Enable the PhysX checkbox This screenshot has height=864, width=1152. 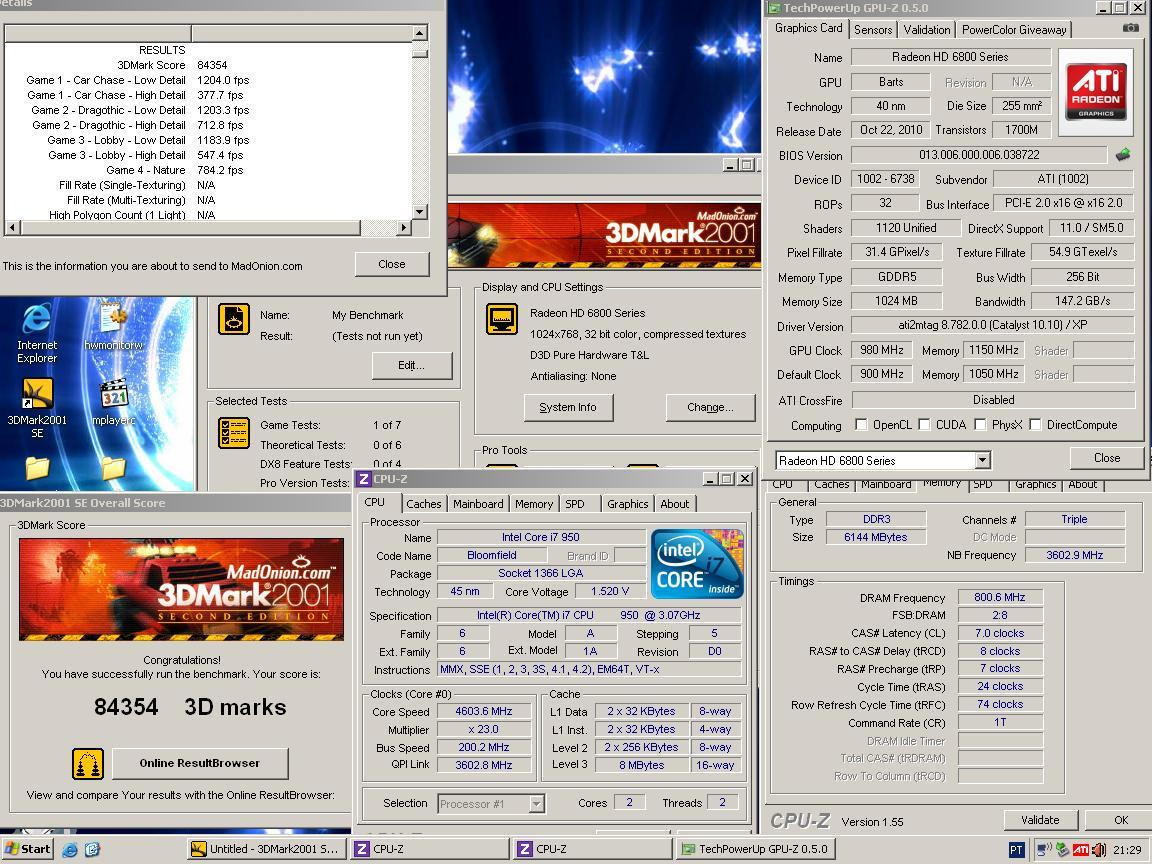pos(979,425)
